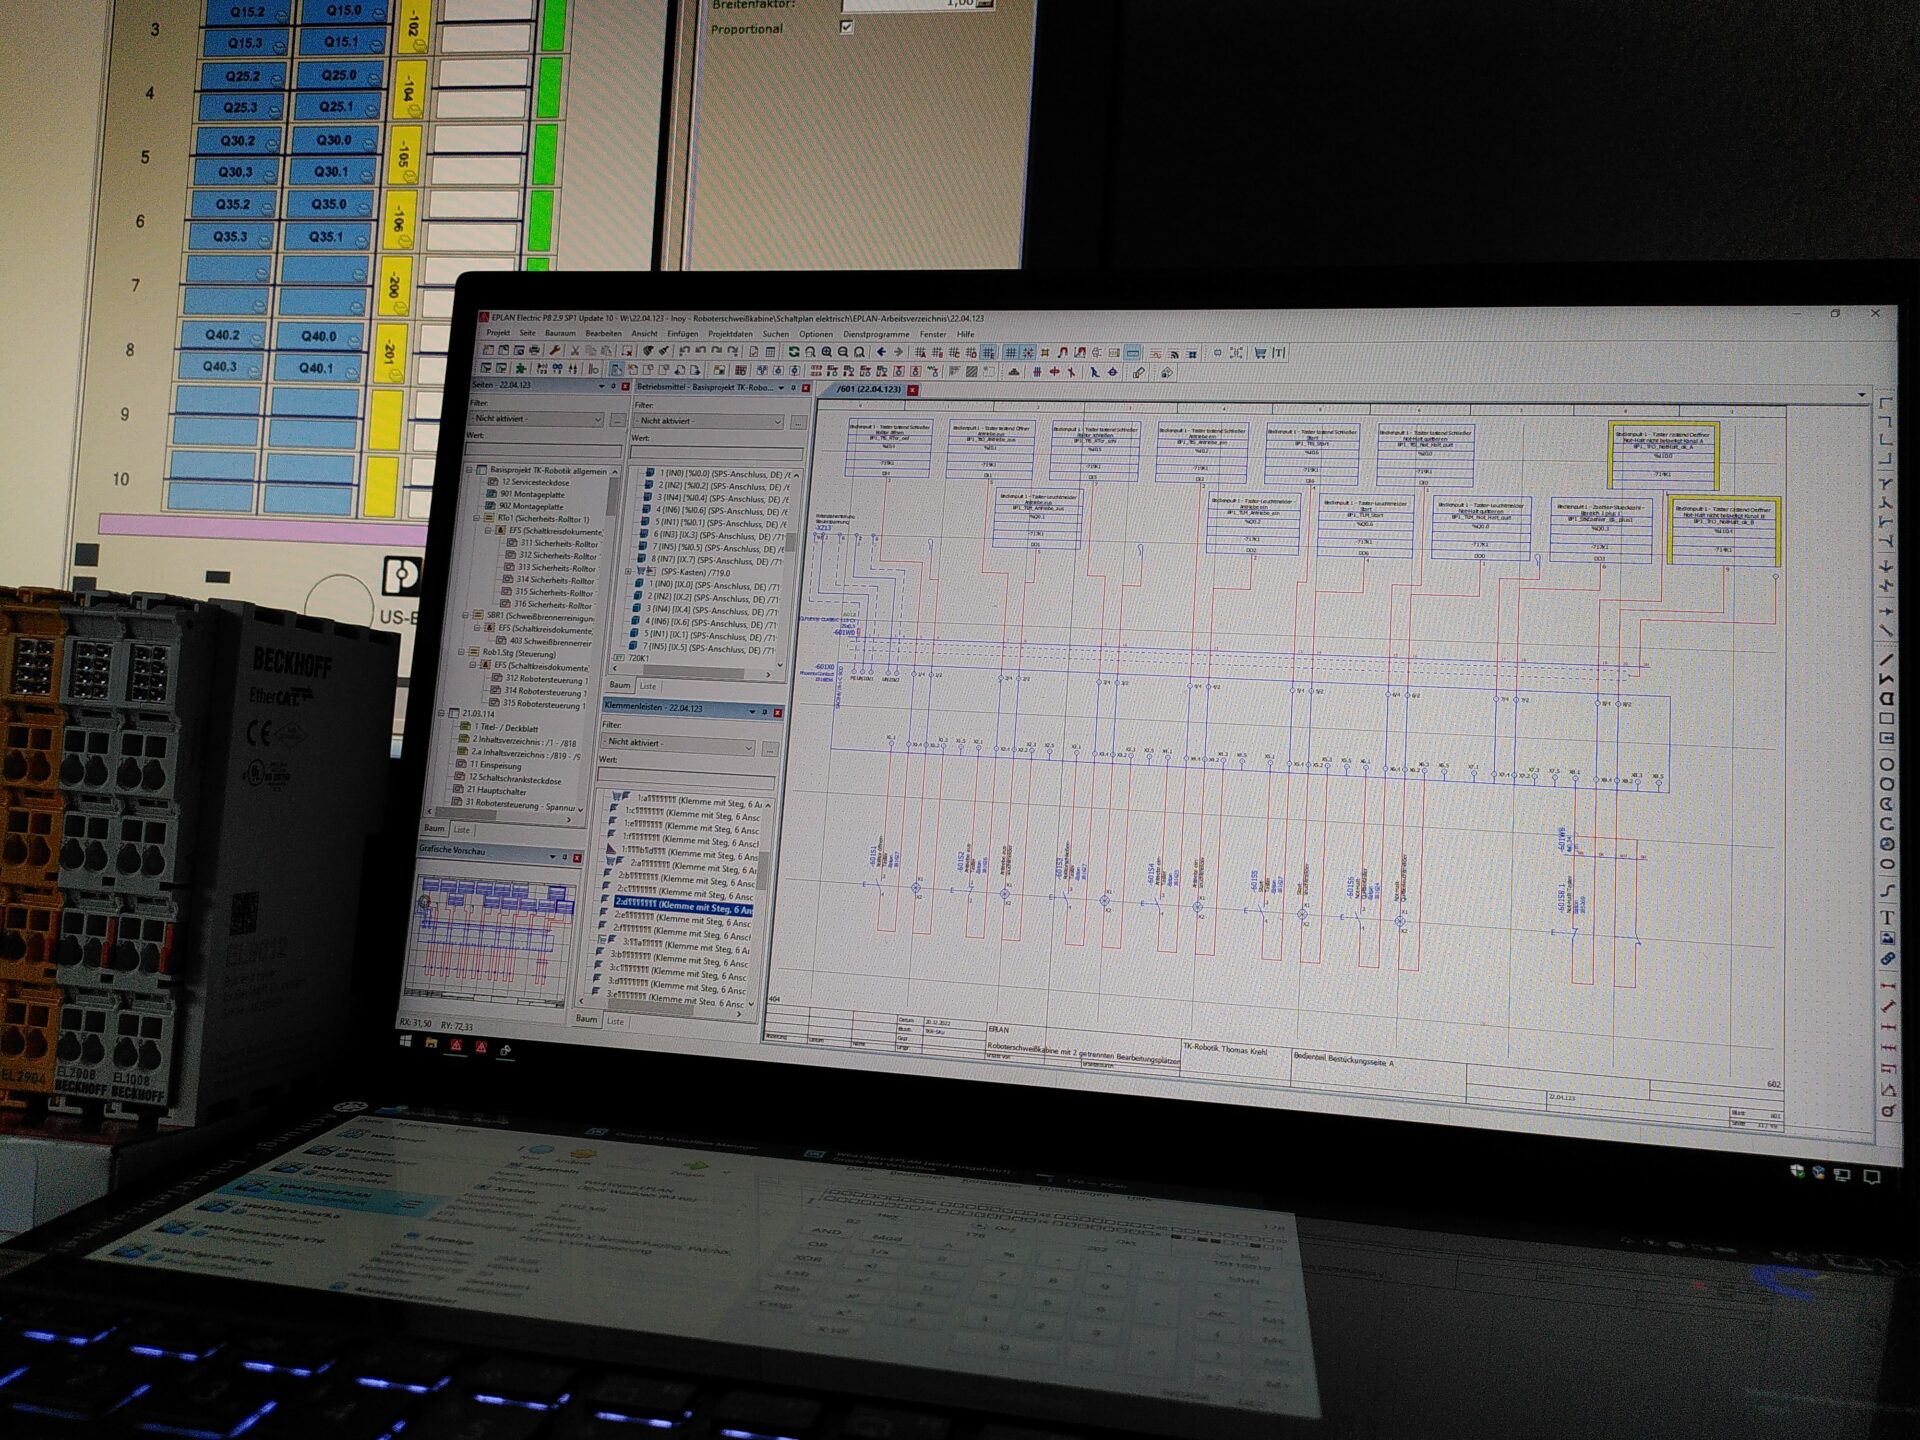Collapse the '21.03.114' project tree node
1920x1440 pixels.
pyautogui.click(x=442, y=714)
